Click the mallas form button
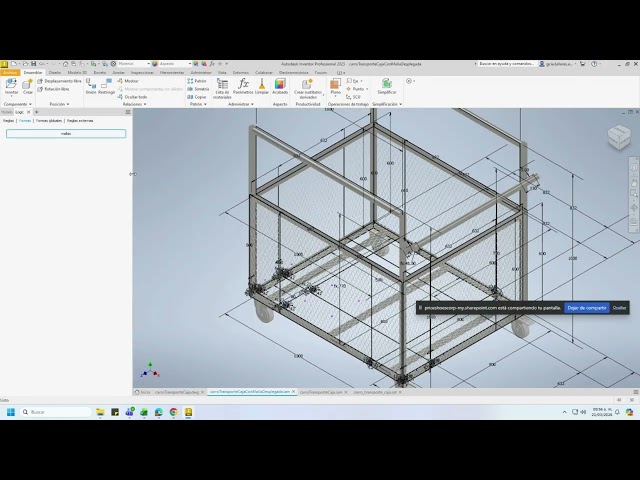The width and height of the screenshot is (640, 480). pyautogui.click(x=66, y=133)
